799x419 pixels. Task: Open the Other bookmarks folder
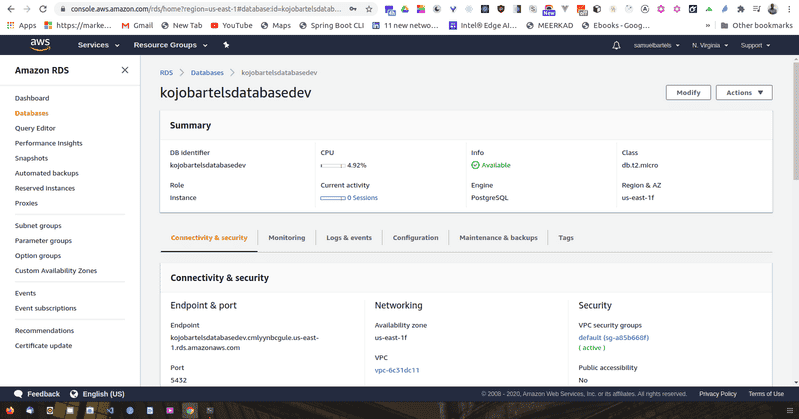point(757,25)
